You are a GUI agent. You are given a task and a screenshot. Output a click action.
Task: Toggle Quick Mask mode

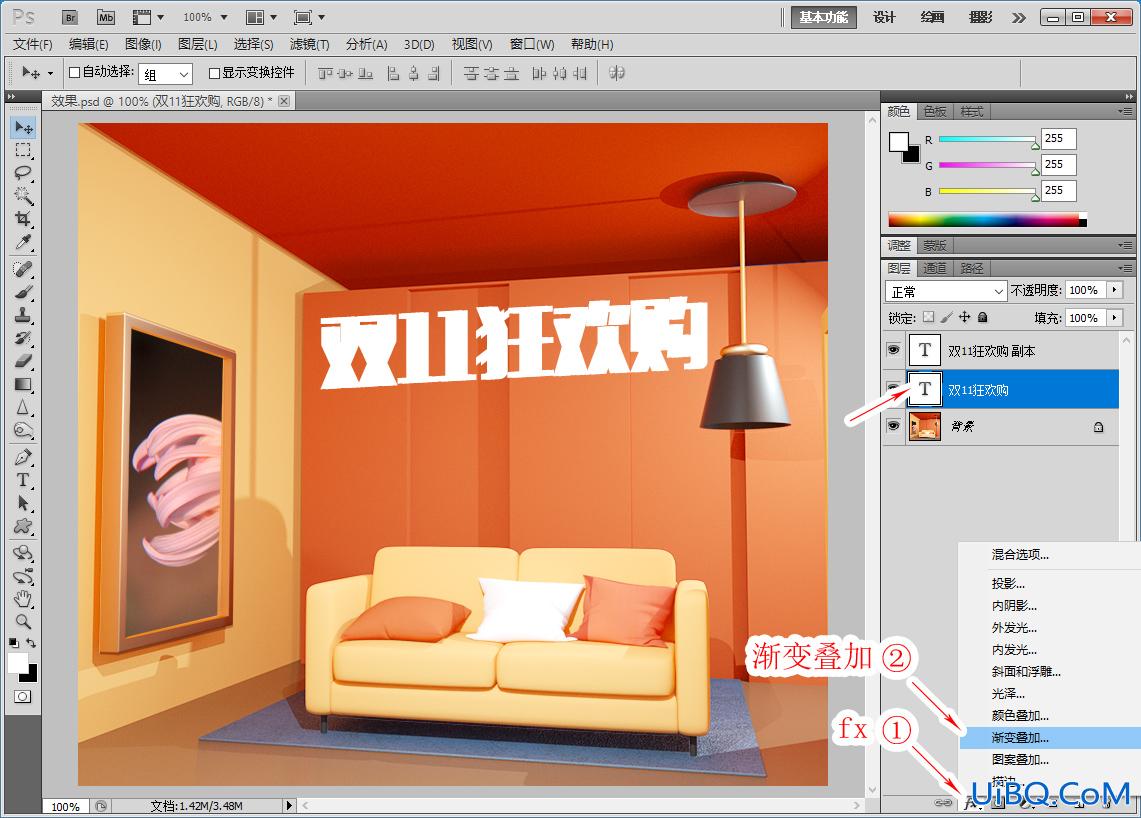pyautogui.click(x=23, y=696)
